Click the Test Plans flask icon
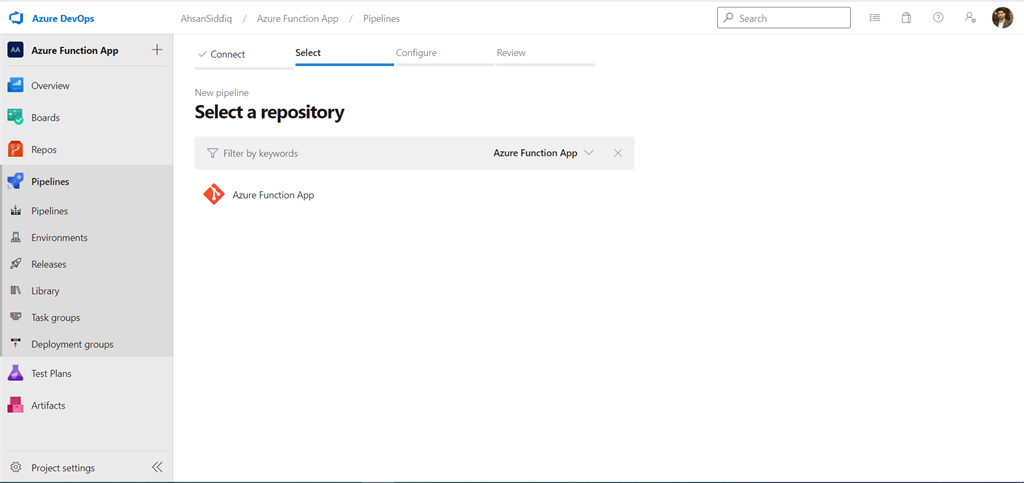The height and width of the screenshot is (483, 1024). click(x=16, y=373)
